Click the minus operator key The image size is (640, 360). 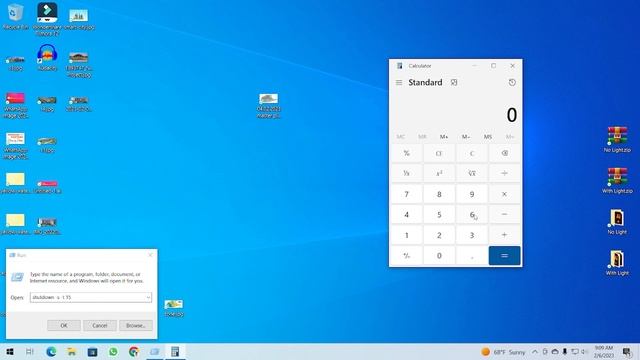tap(504, 214)
